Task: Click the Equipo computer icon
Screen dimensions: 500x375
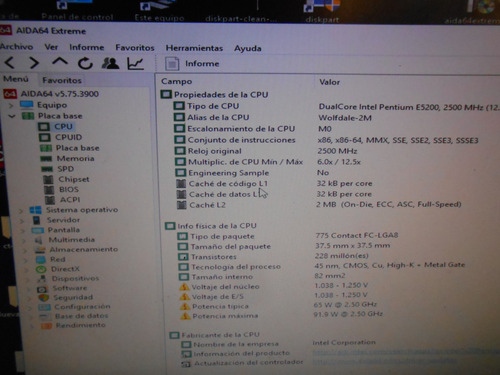Action: pos(27,105)
